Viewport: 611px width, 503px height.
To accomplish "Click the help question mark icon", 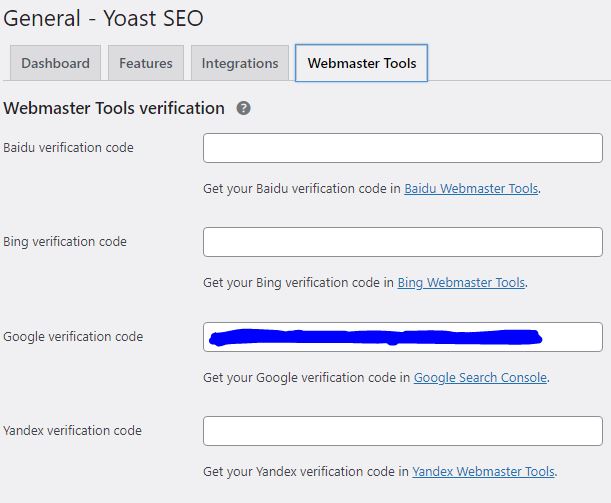I will coord(244,108).
